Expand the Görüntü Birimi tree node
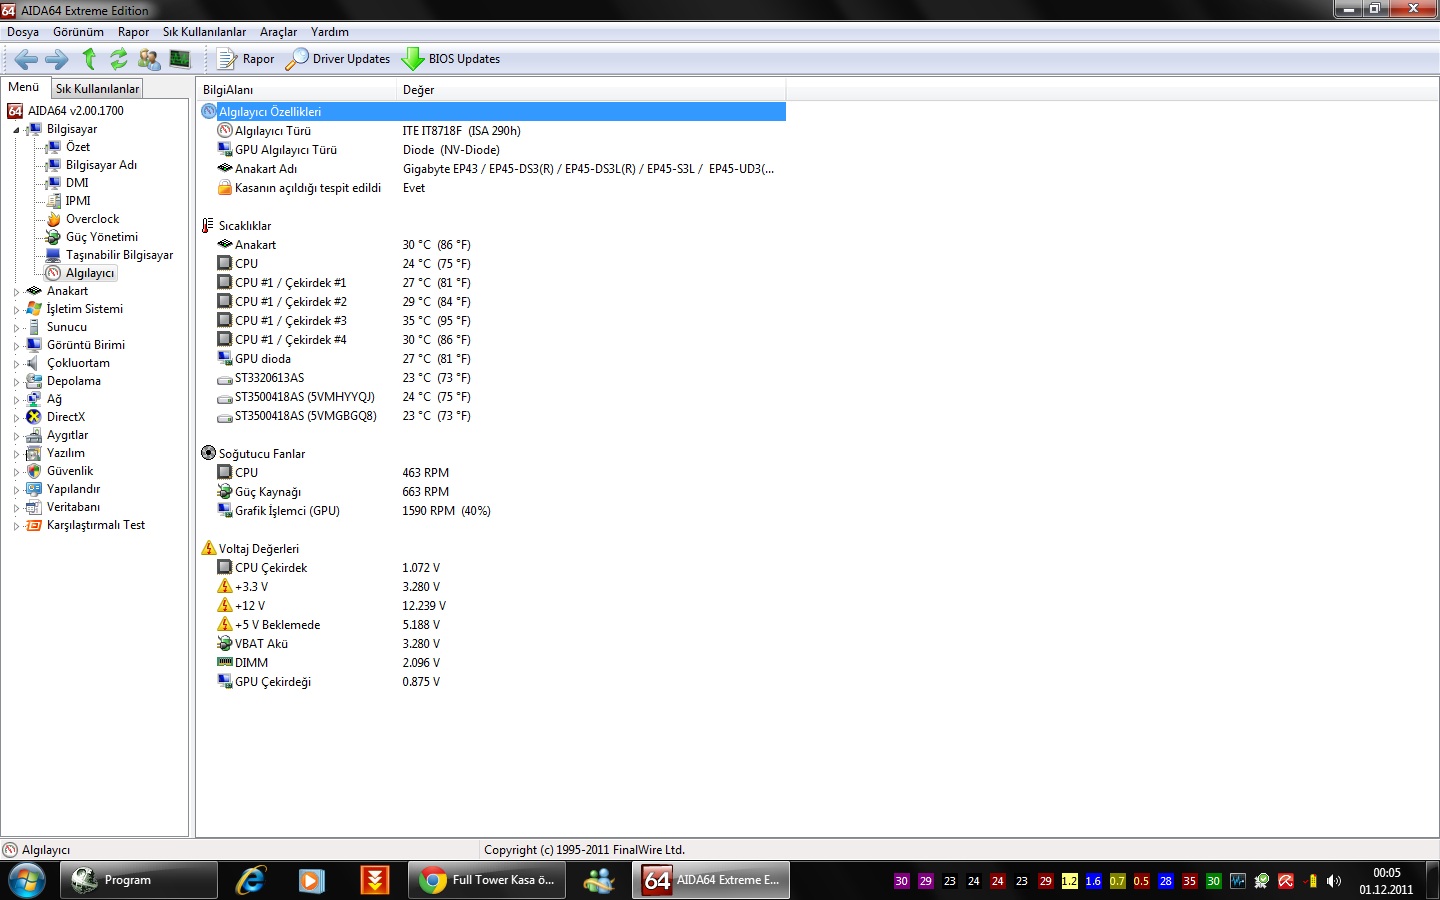The height and width of the screenshot is (900, 1440). tap(16, 346)
